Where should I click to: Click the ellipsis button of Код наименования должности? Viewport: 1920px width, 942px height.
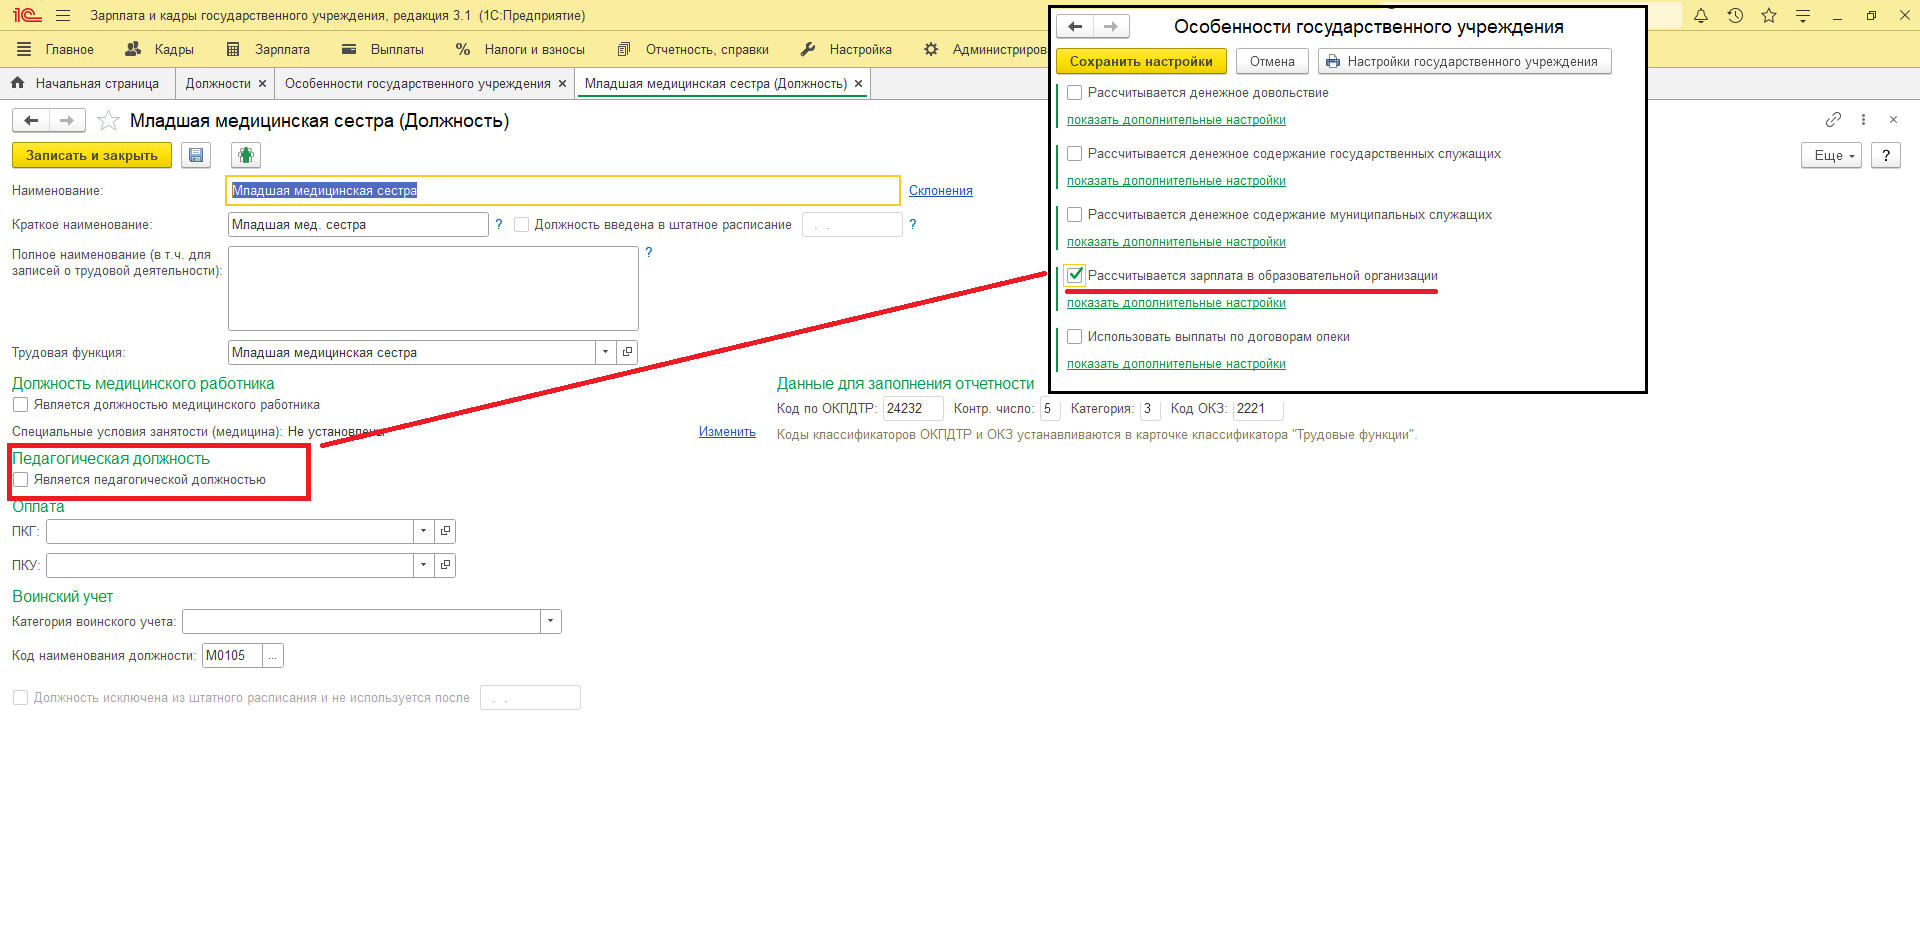pos(272,656)
